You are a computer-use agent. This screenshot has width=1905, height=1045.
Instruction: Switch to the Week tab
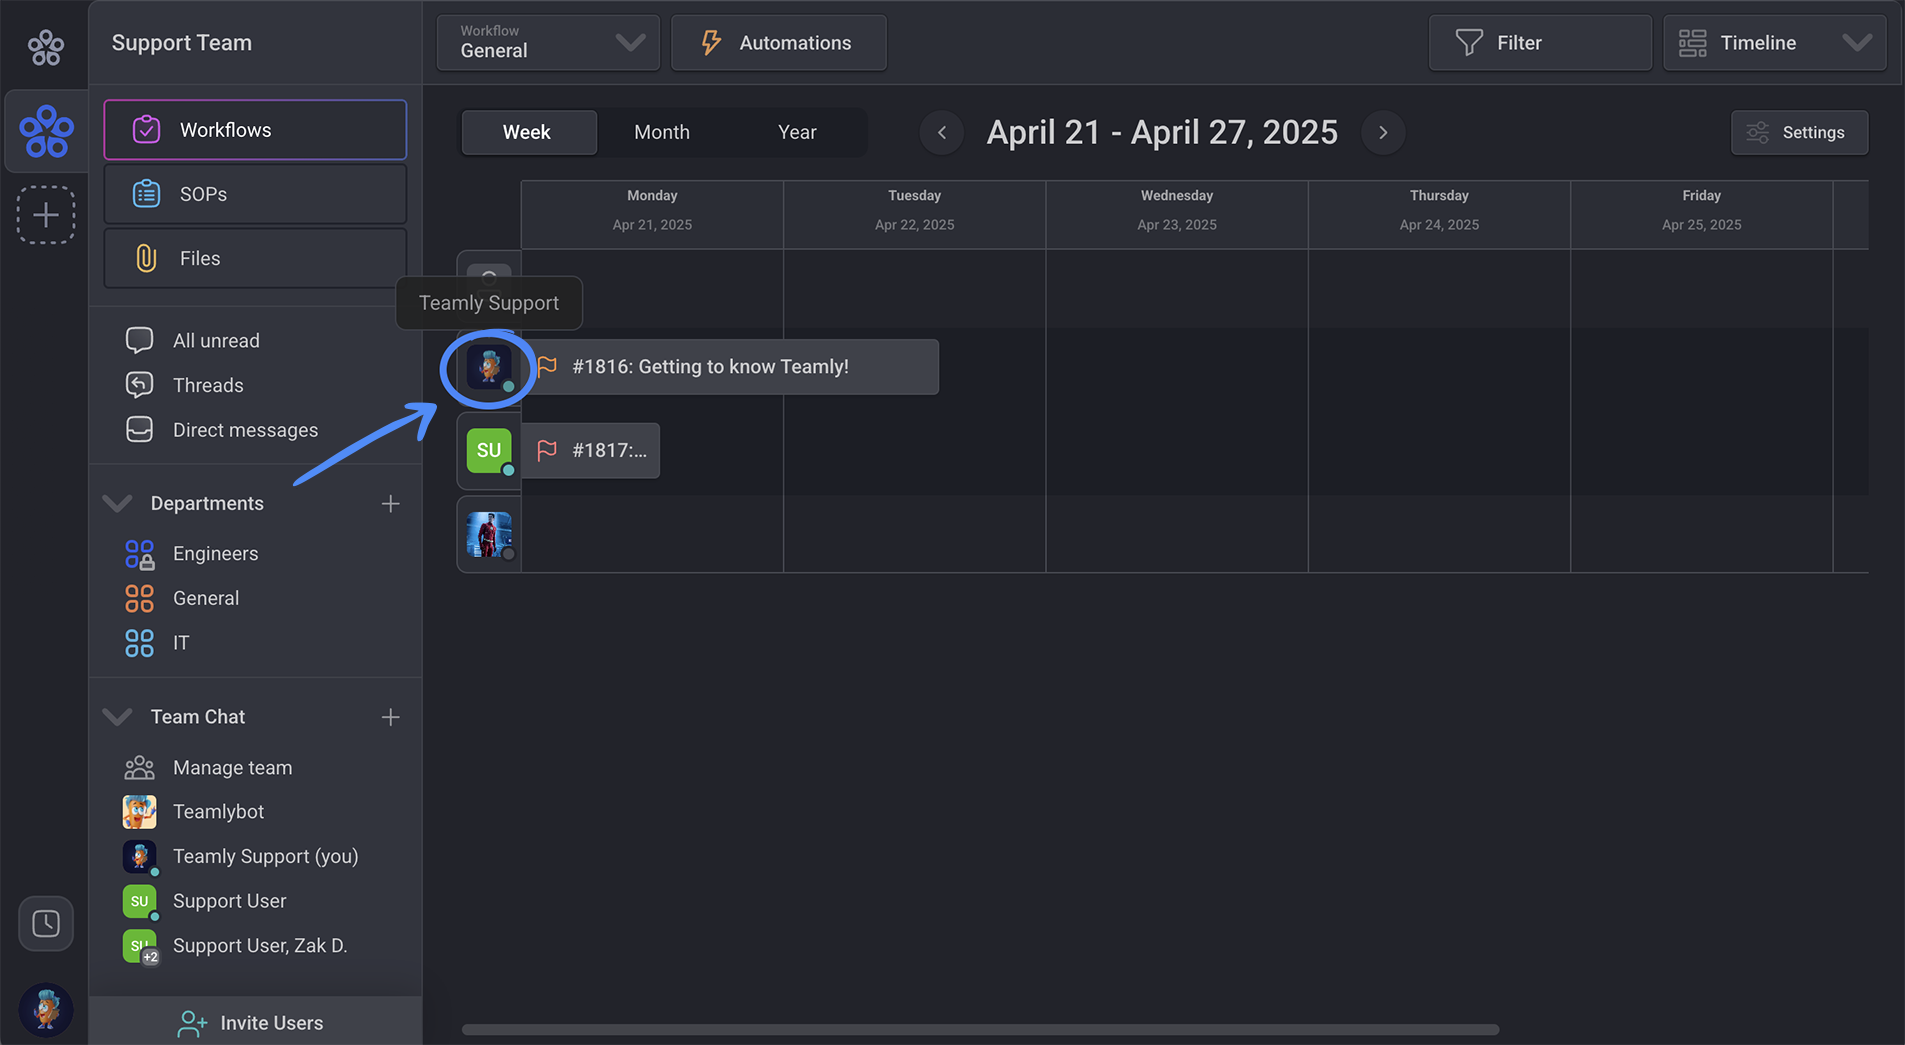tap(527, 132)
